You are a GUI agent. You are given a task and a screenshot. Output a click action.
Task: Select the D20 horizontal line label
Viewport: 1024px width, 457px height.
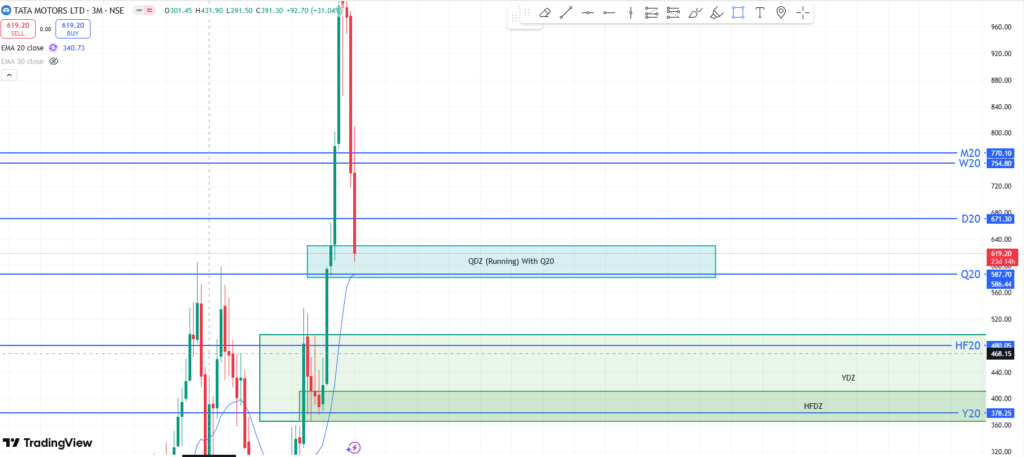pos(971,219)
